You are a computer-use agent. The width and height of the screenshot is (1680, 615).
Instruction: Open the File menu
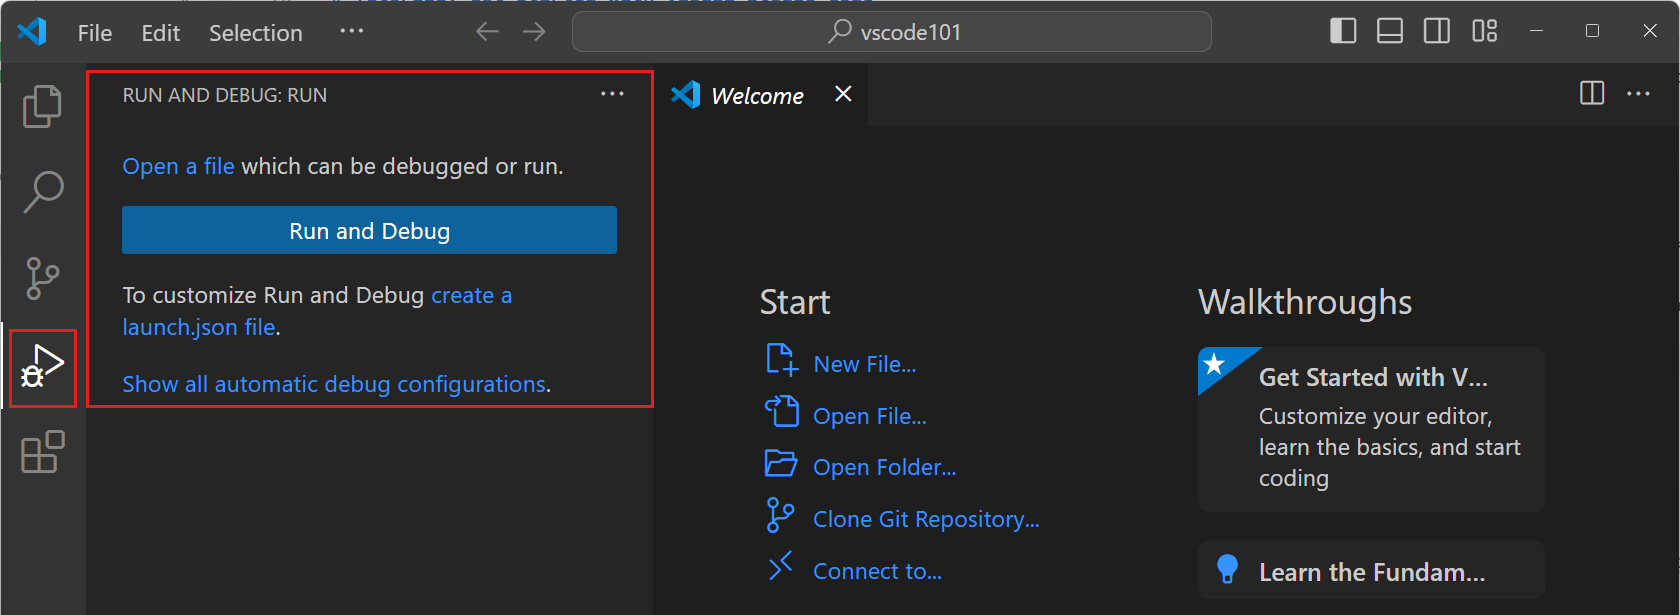(95, 33)
